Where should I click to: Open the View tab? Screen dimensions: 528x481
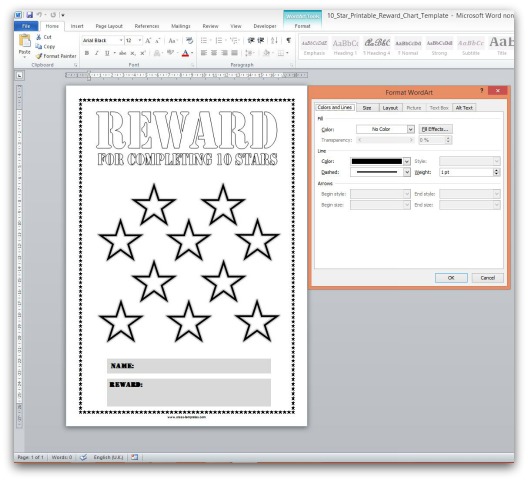(x=236, y=26)
